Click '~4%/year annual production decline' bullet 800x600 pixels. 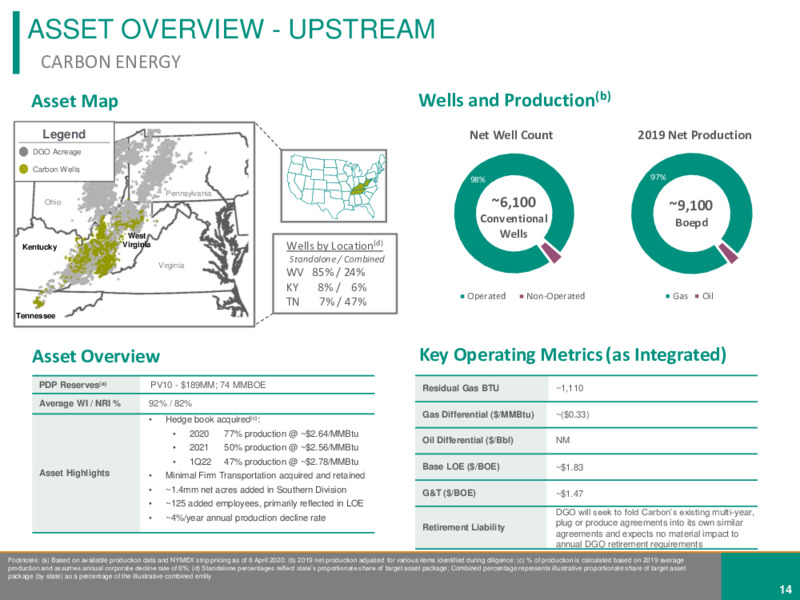[245, 518]
